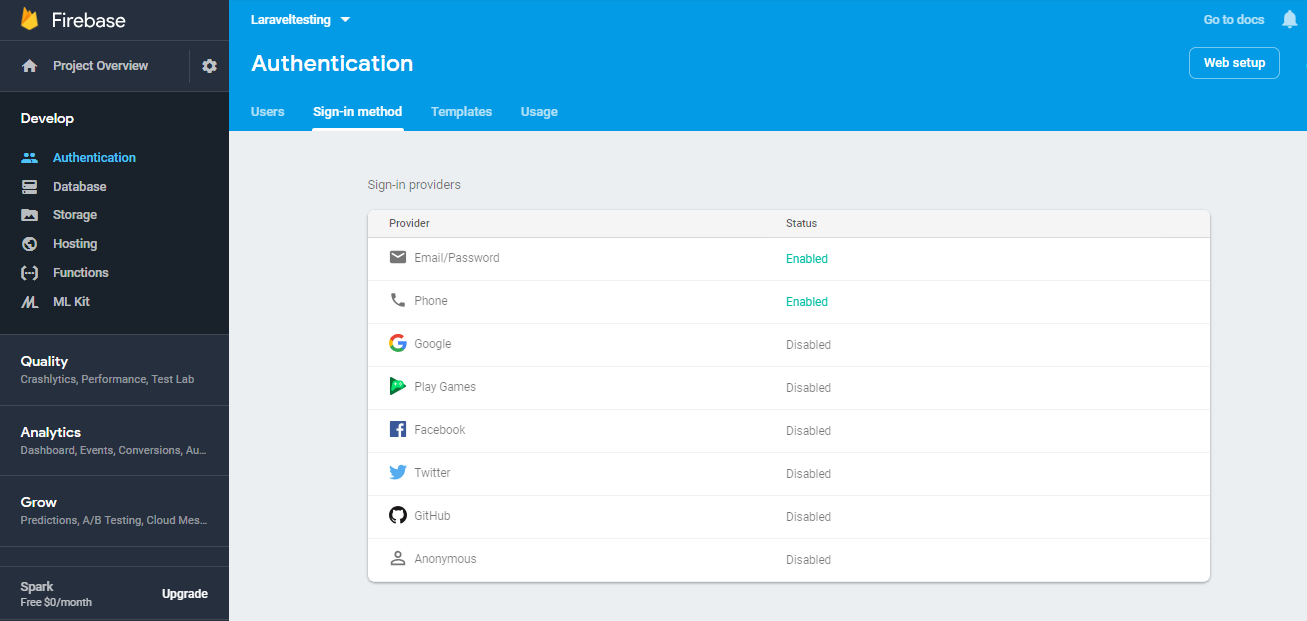Click the Firebase flame logo
1307x621 pixels.
(x=30, y=19)
